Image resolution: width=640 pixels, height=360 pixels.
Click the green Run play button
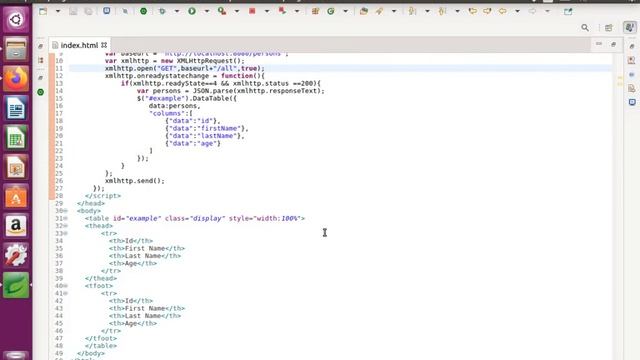(192, 11)
